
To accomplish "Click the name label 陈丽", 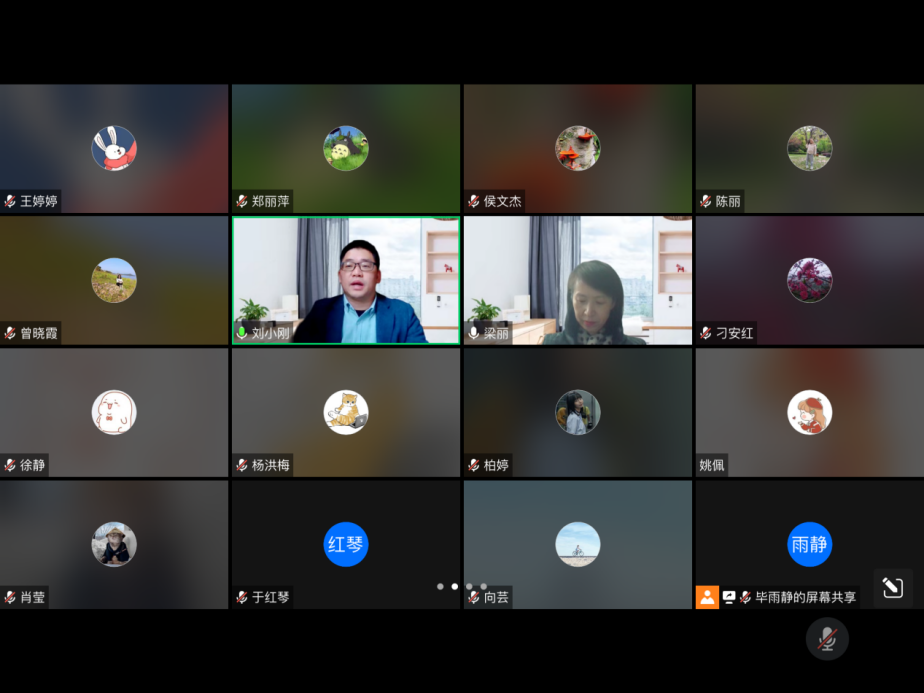I will [x=728, y=201].
